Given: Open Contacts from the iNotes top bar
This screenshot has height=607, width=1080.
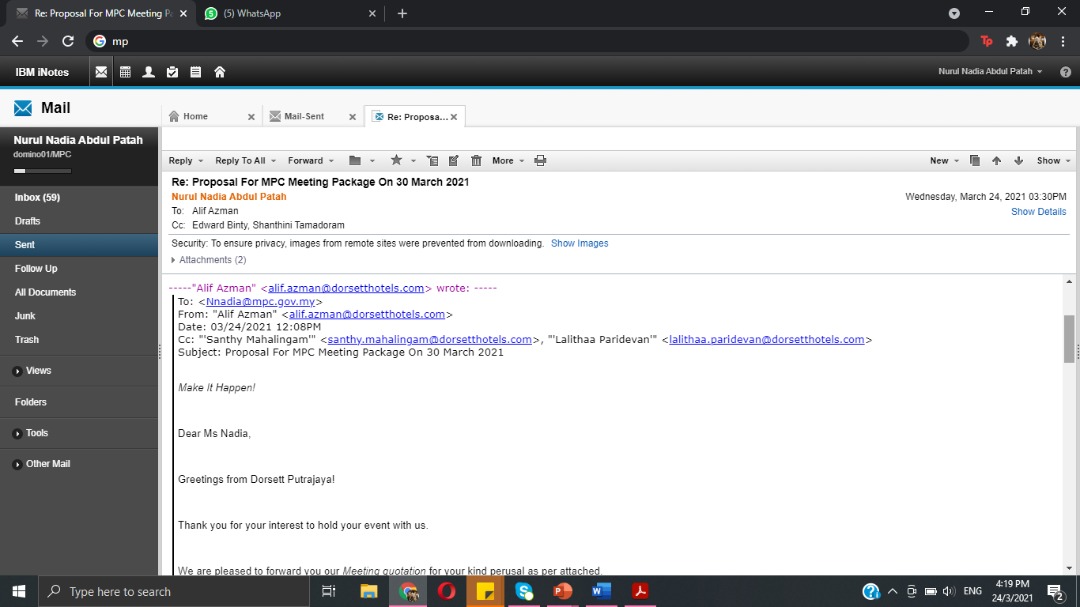Looking at the screenshot, I should (149, 72).
